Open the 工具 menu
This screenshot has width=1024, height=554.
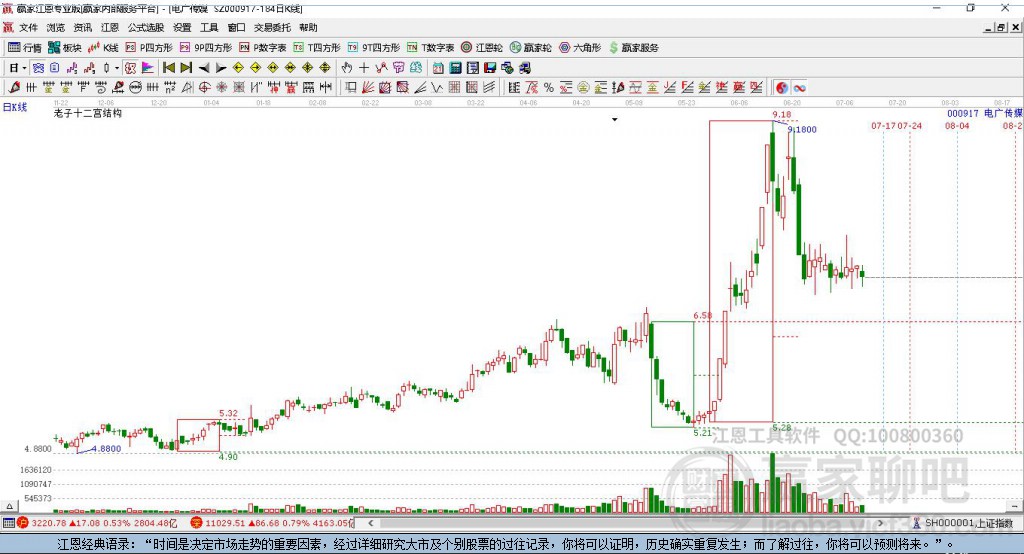pos(209,27)
